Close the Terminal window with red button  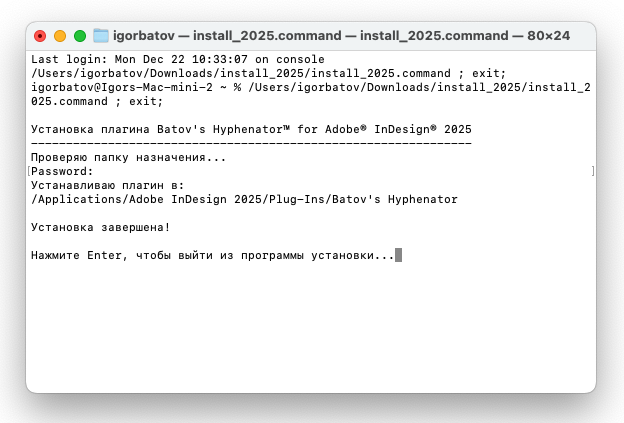click(x=40, y=36)
